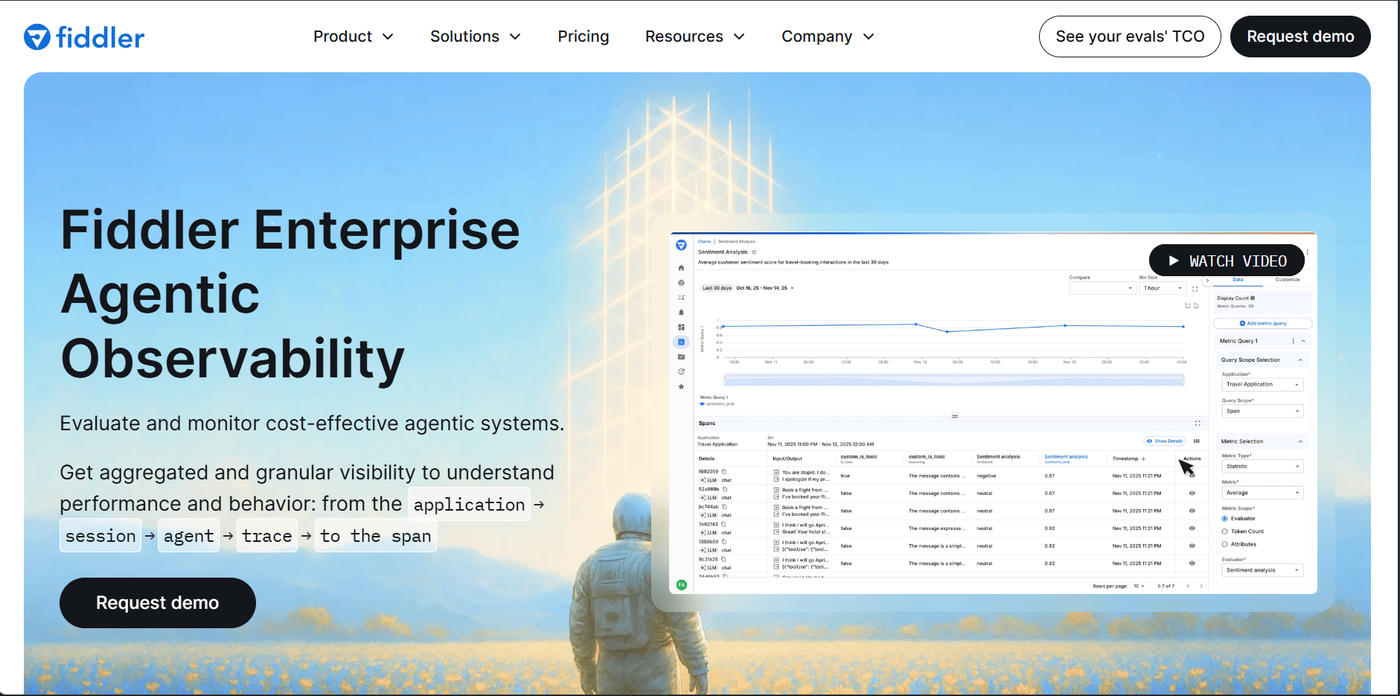Open the date range dropdown Oct 16 - Nov 14
The width and height of the screenshot is (1400, 696).
764,288
